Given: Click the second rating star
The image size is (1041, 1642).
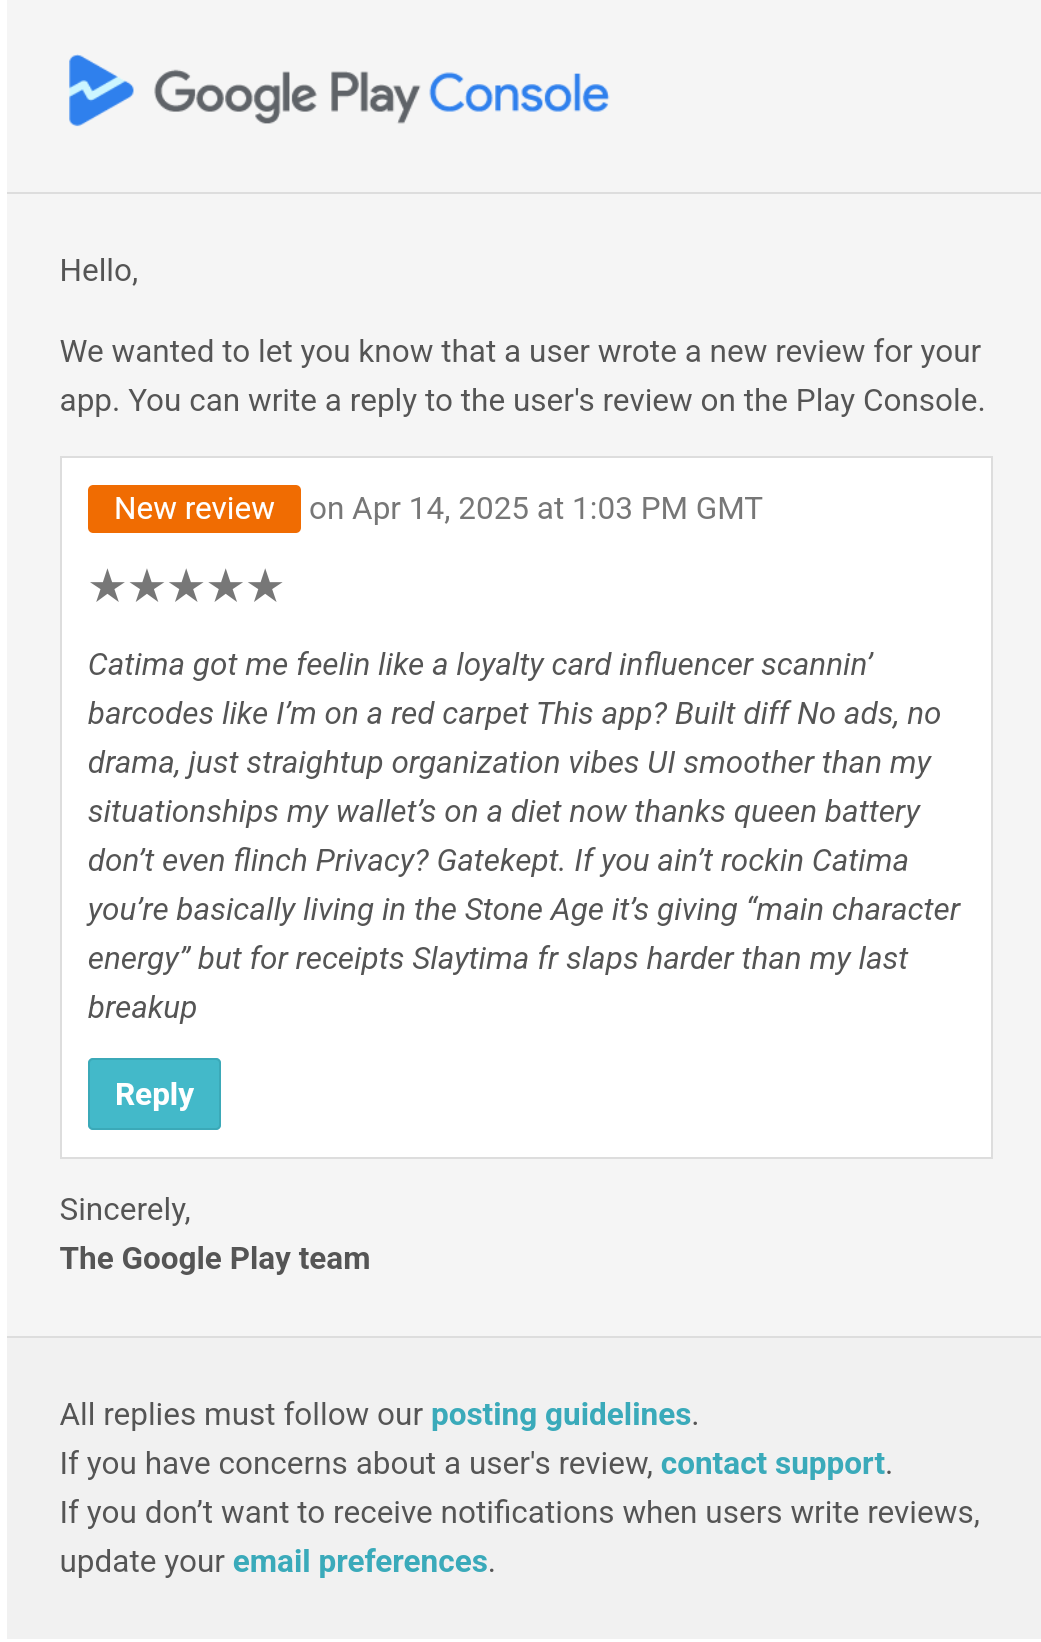Looking at the screenshot, I should pyautogui.click(x=147, y=586).
